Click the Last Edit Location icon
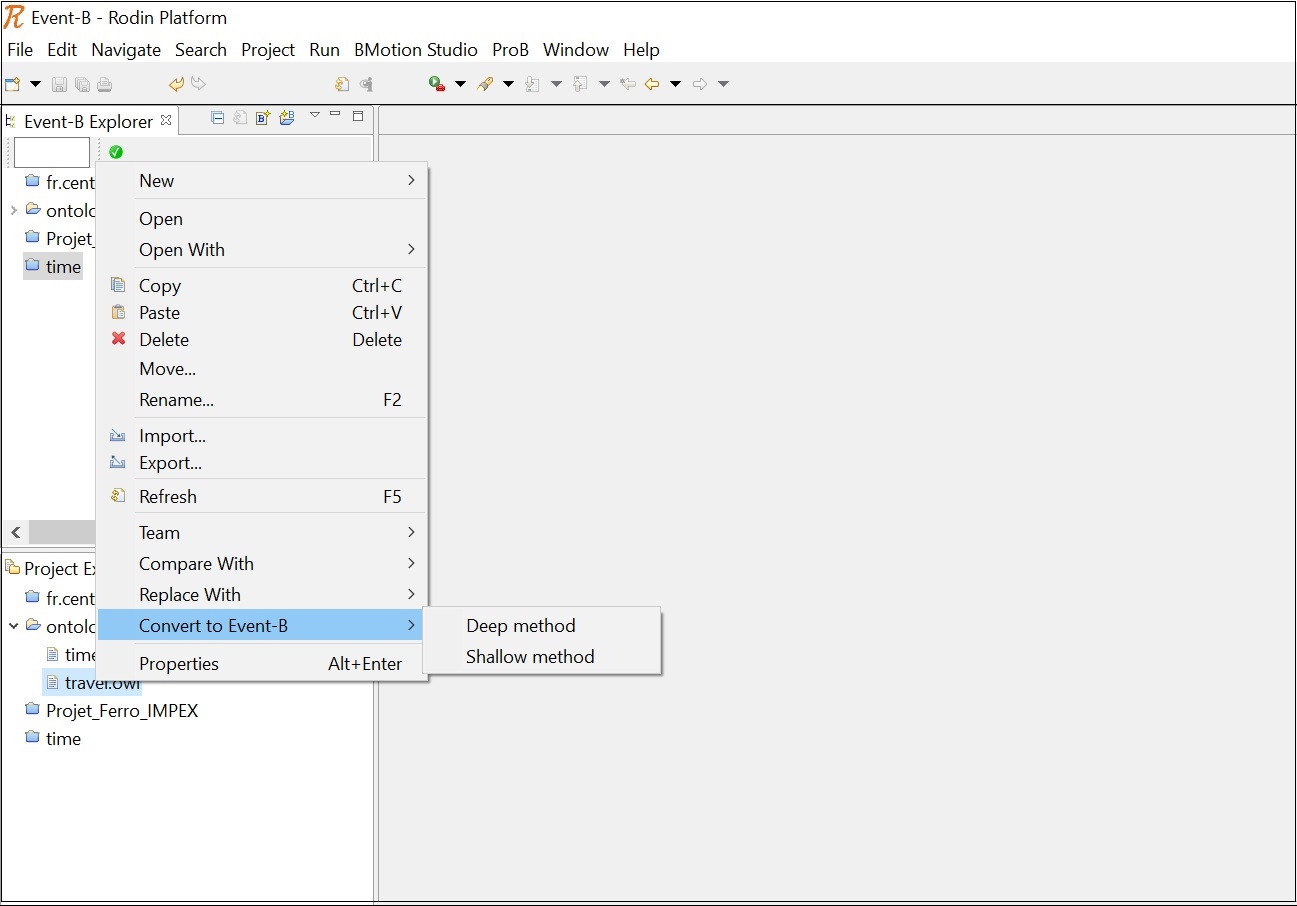Screen dimensions: 1297x906 point(628,84)
